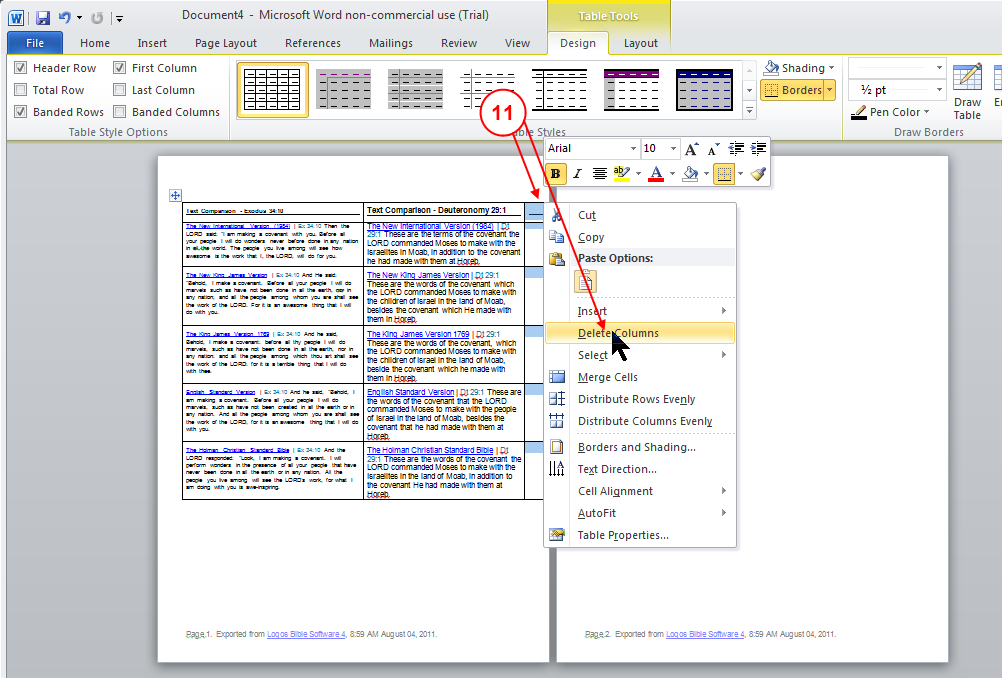Open the English Standard Version link in the Deuteronomy column
1002x678 pixels.
pos(410,392)
